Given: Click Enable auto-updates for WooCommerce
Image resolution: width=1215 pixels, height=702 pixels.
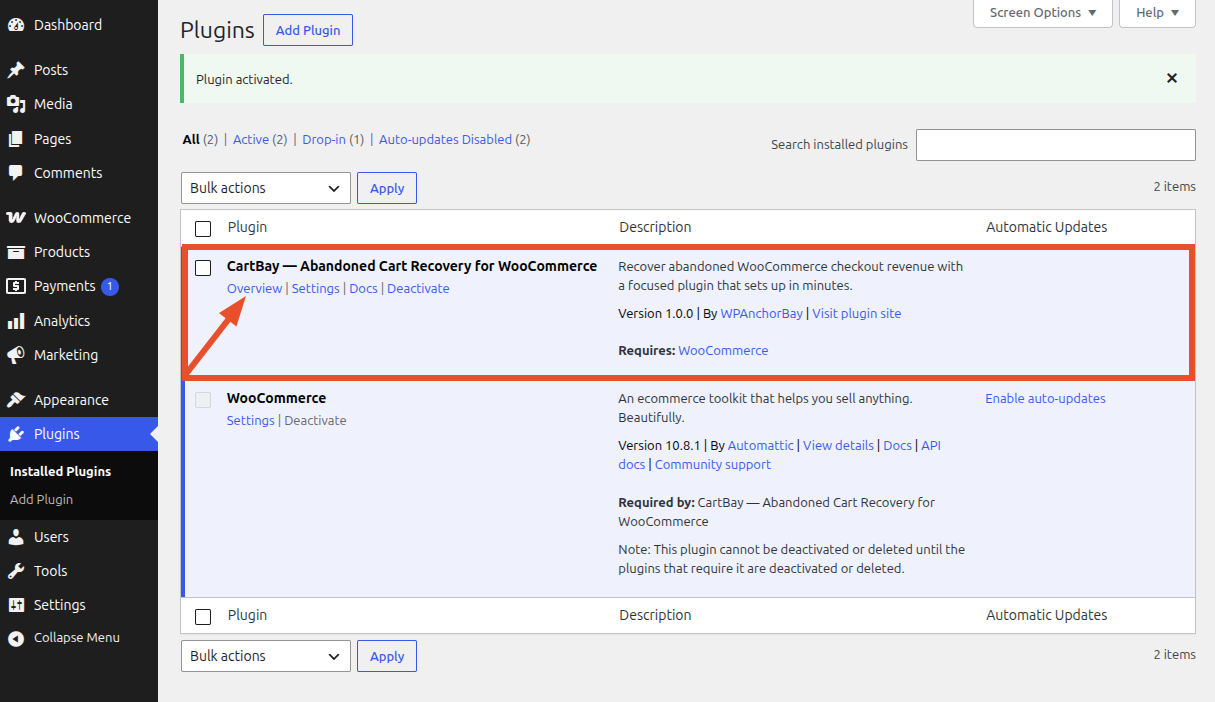Looking at the screenshot, I should coord(1045,398).
